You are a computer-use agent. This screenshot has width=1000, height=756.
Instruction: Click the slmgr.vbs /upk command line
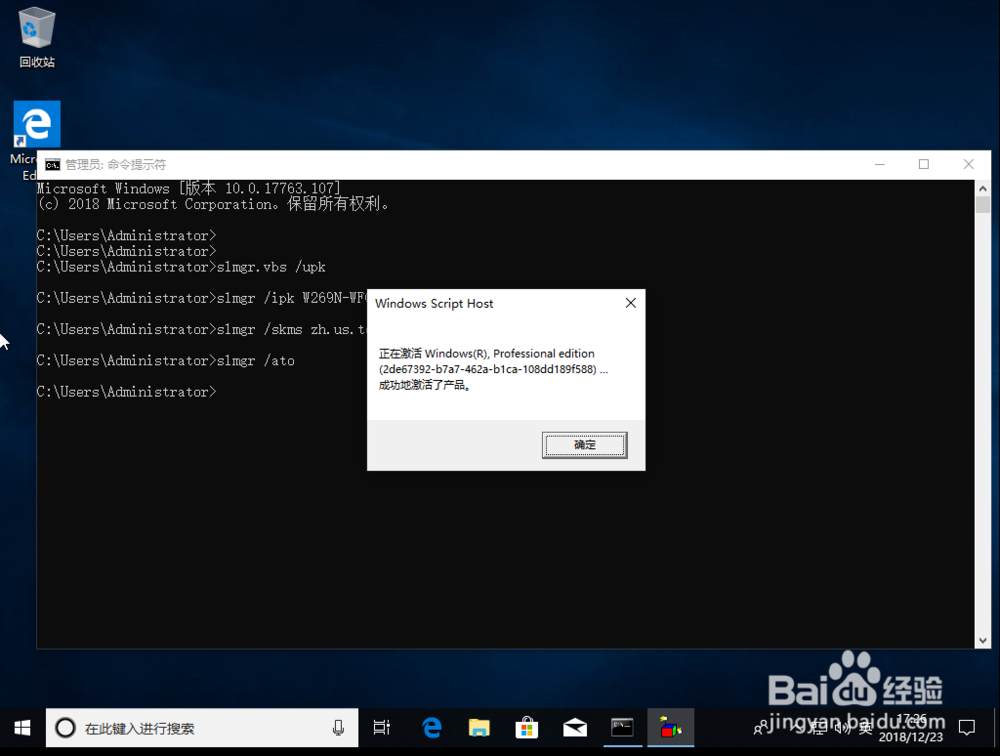pos(271,267)
